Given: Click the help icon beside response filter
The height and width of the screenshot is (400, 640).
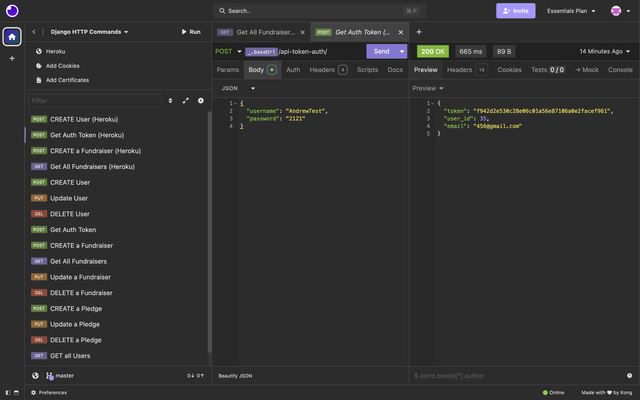Looking at the screenshot, I should point(629,376).
